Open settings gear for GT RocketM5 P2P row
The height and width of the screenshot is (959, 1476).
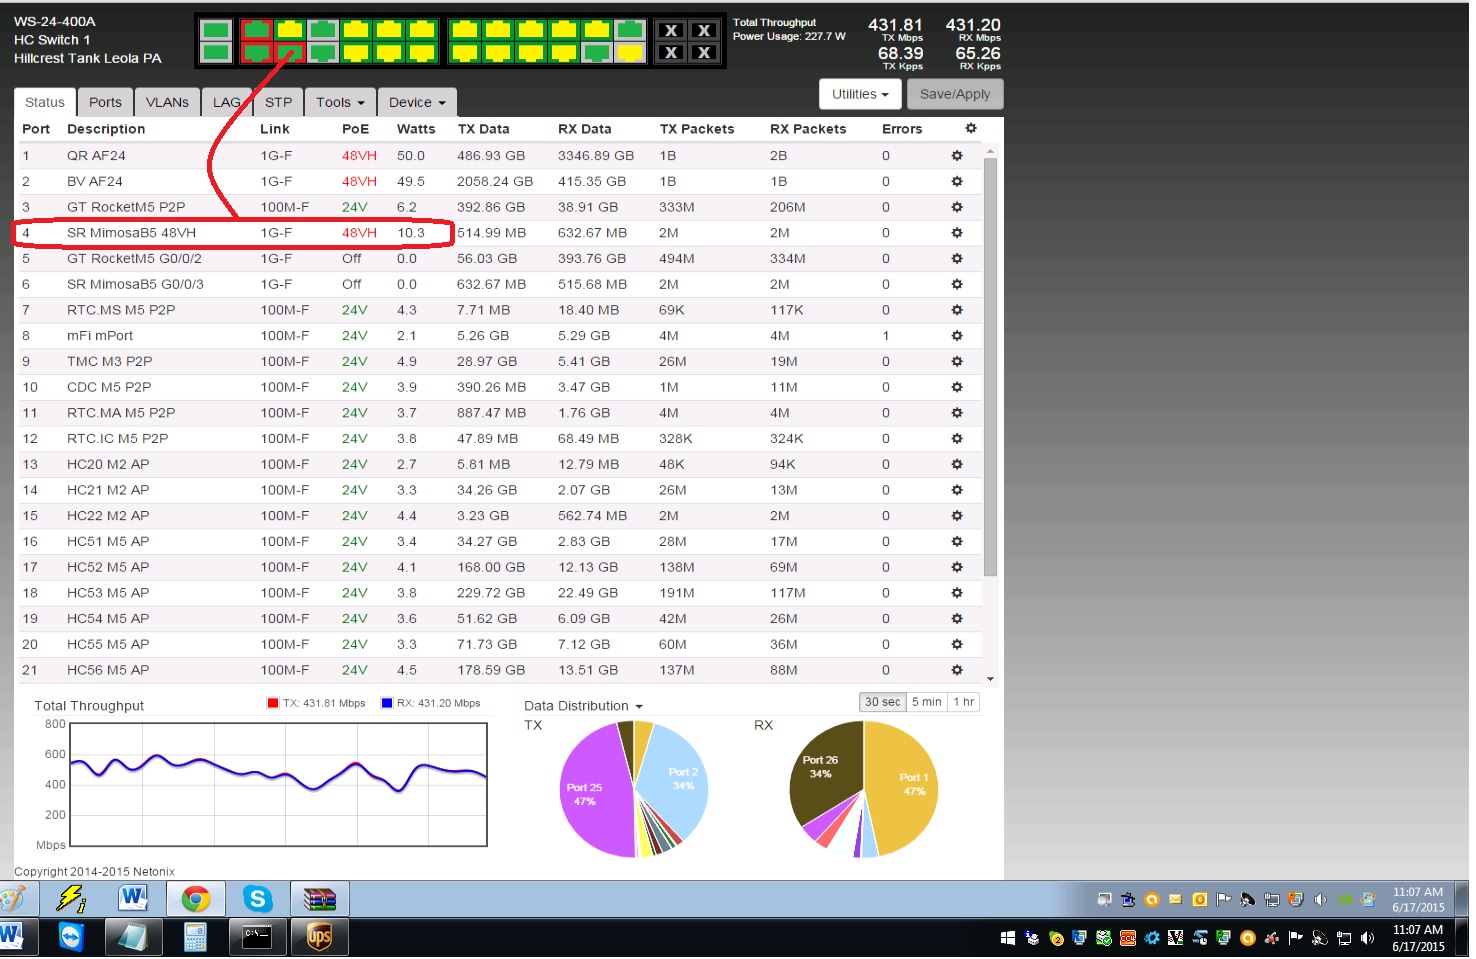(957, 207)
